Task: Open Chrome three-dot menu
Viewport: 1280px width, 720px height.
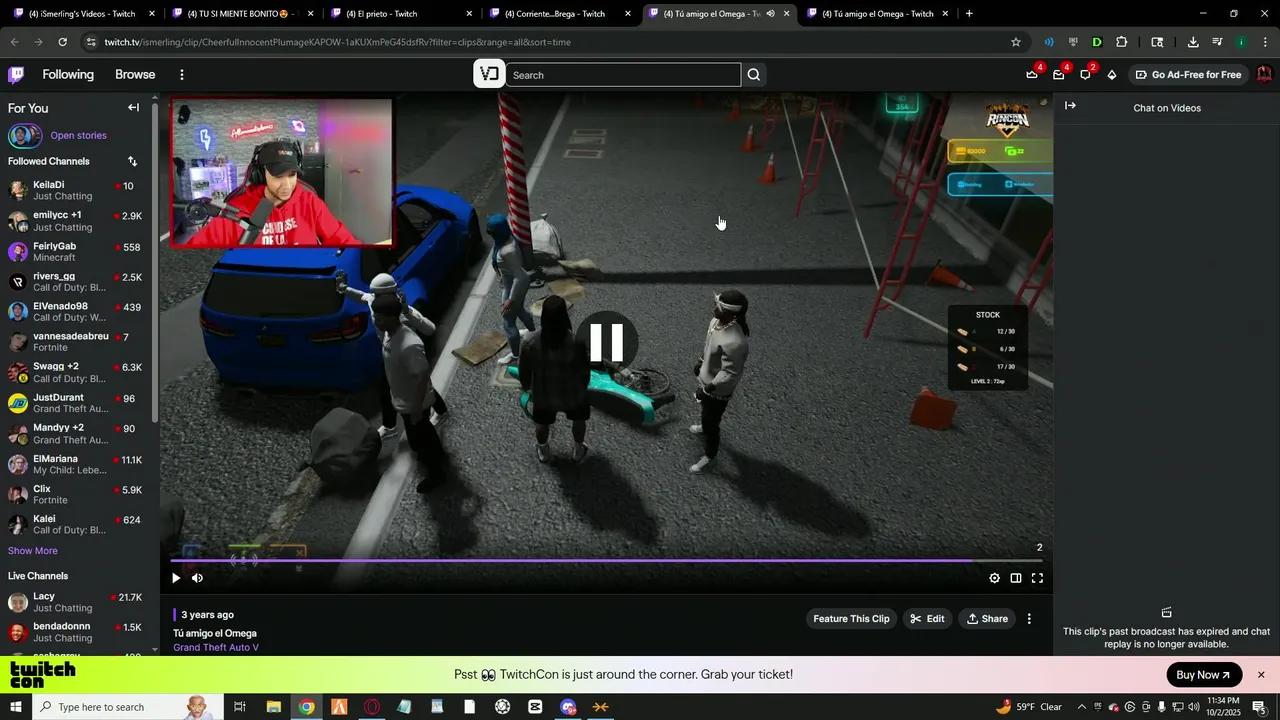Action: pyautogui.click(x=1265, y=42)
